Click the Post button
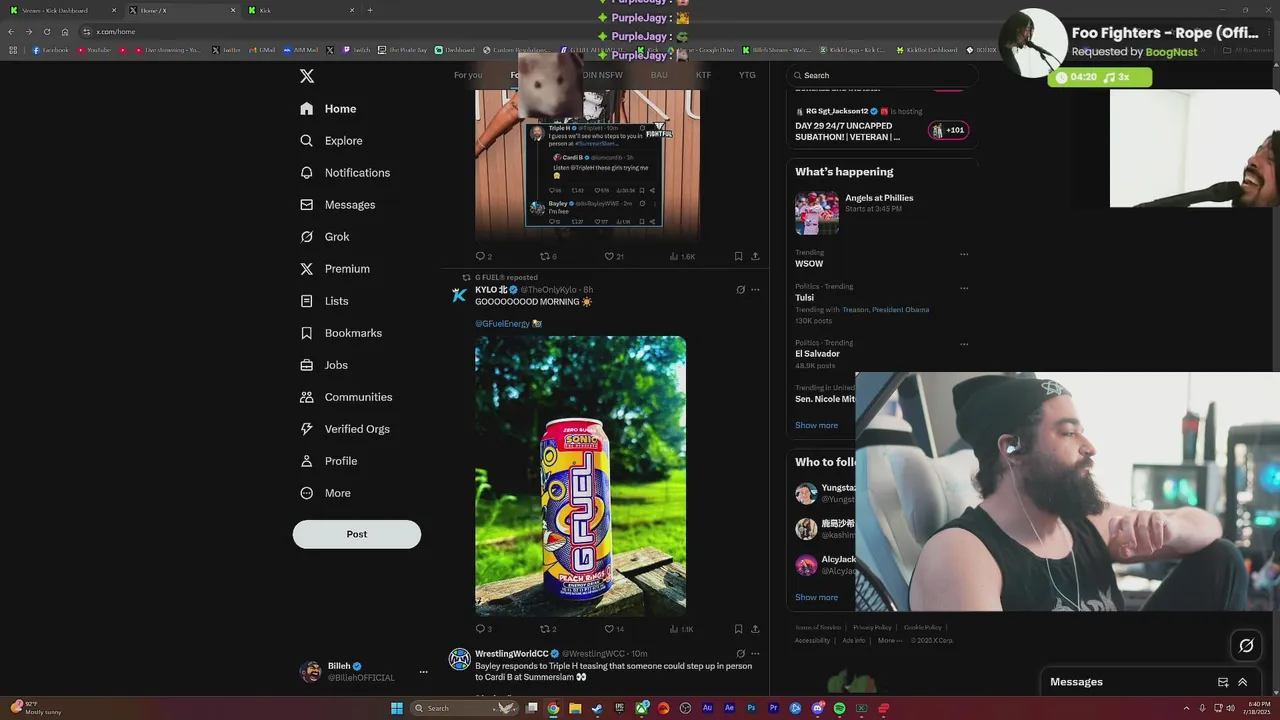 pos(357,534)
